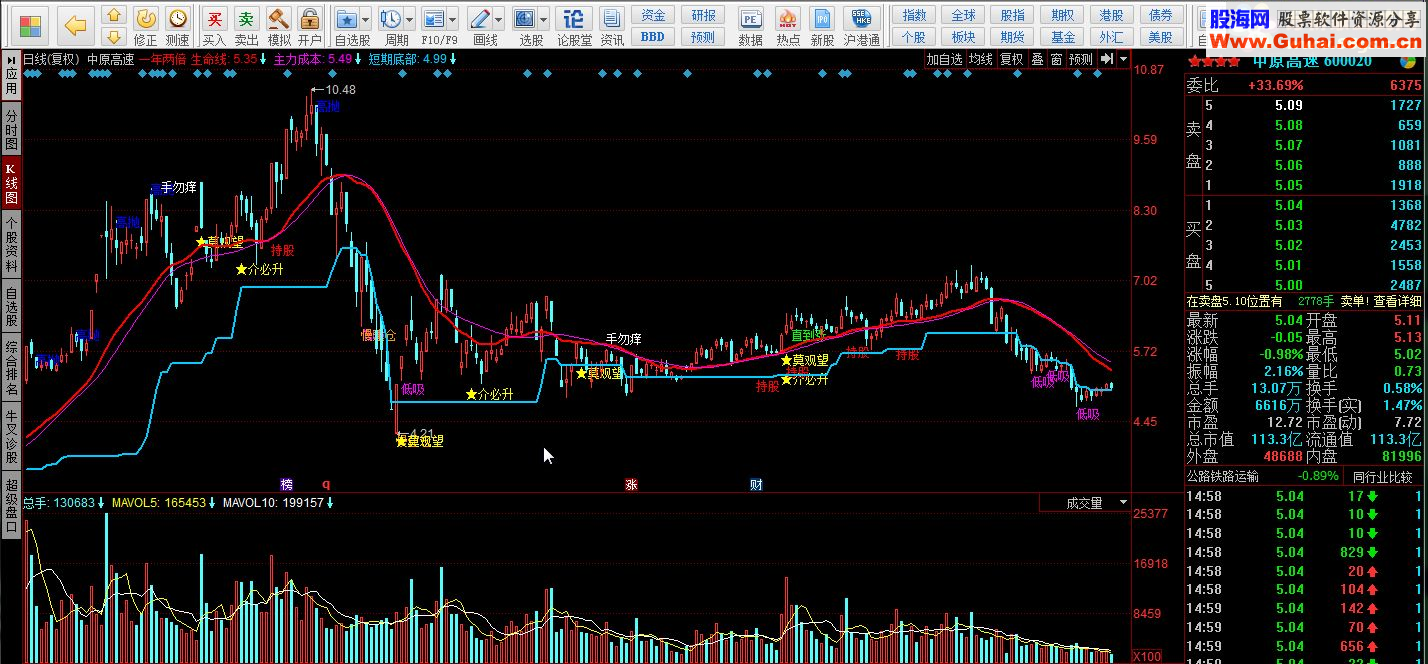Click the collapse-panel arrow icon before 日线(复权)
This screenshot has height=664, width=1428.
click(11, 59)
